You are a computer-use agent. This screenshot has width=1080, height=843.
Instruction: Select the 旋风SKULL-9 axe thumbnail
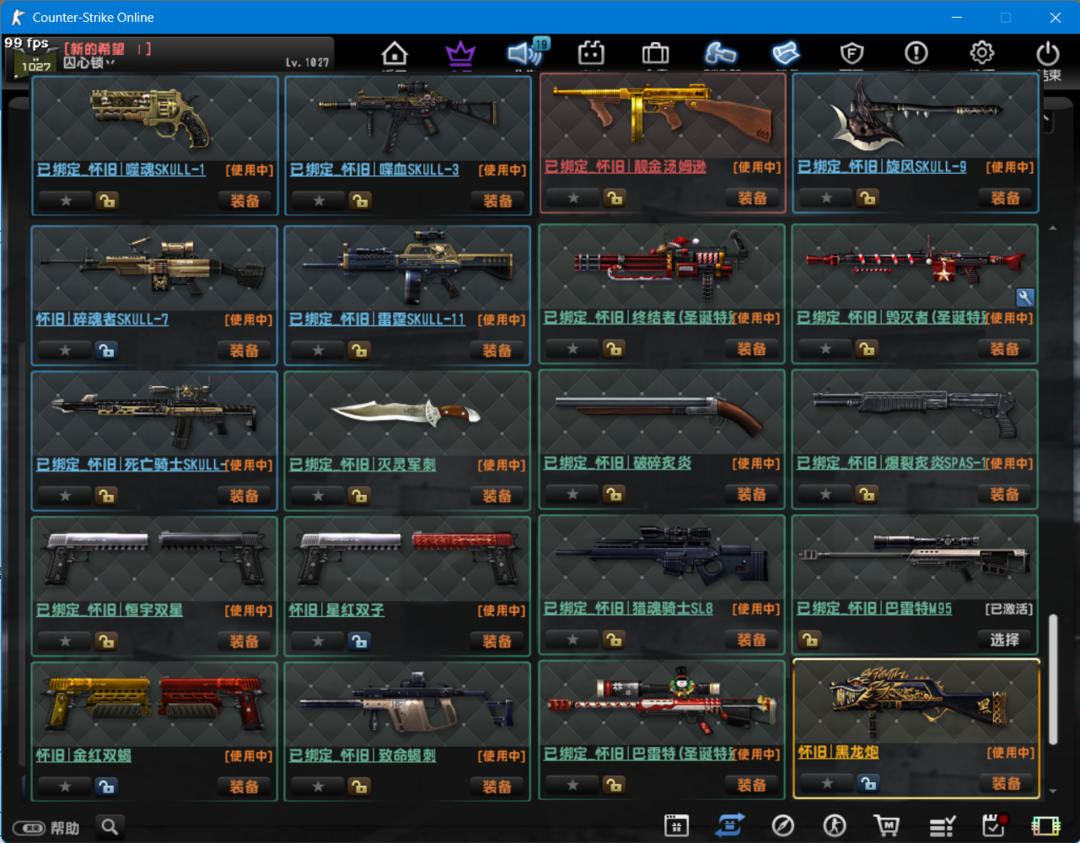click(915, 115)
